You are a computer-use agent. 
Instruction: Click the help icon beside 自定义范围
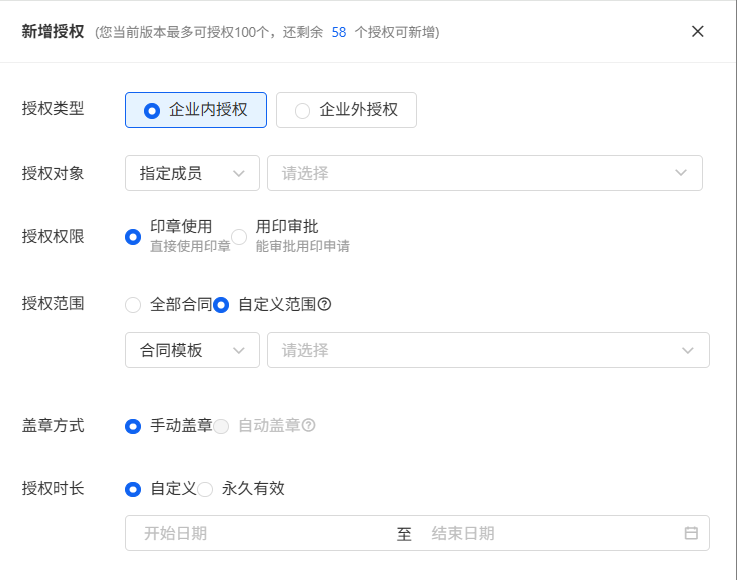324,305
